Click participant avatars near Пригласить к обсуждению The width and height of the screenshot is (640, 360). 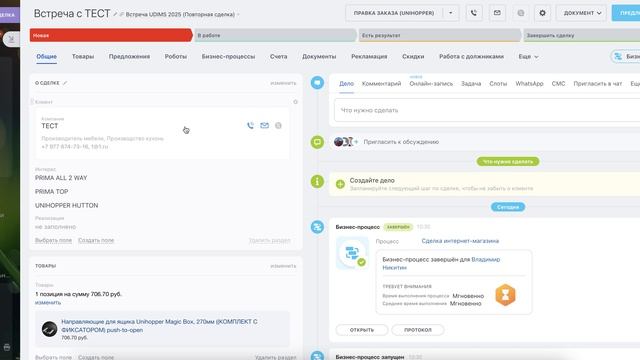tap(343, 142)
